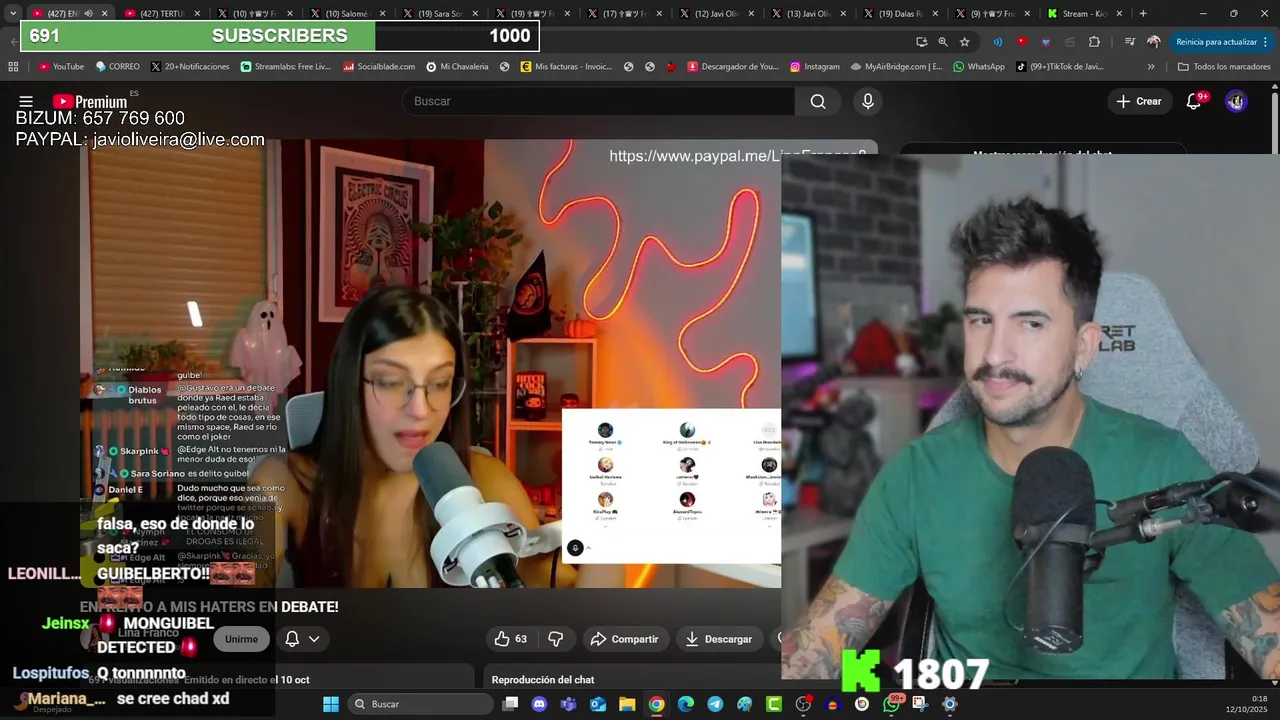Open the CORREO bookmark

[117, 67]
